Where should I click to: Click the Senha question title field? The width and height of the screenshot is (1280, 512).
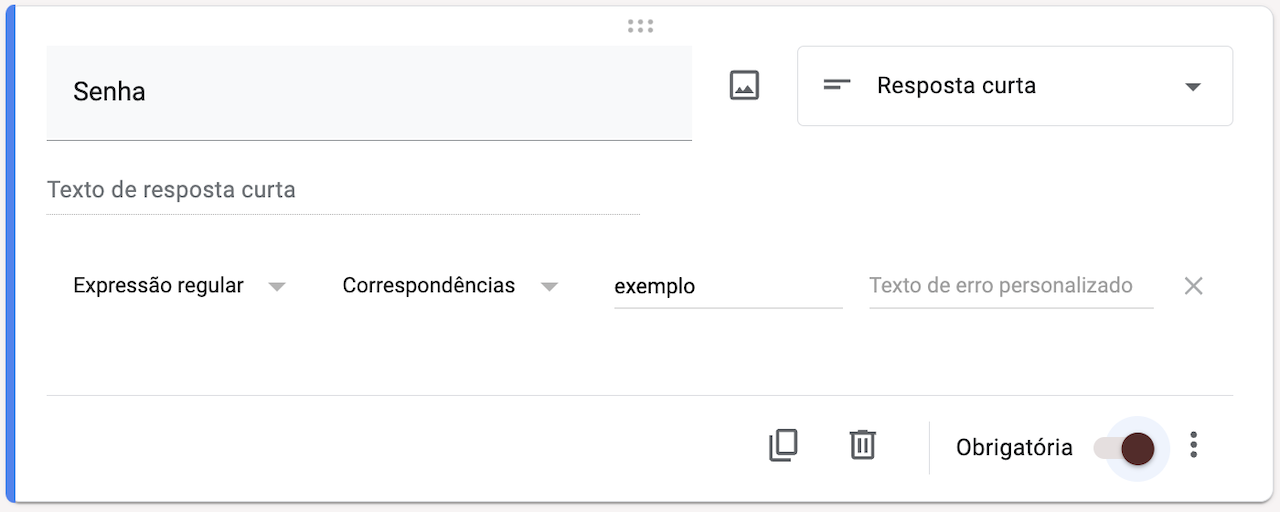(x=369, y=92)
